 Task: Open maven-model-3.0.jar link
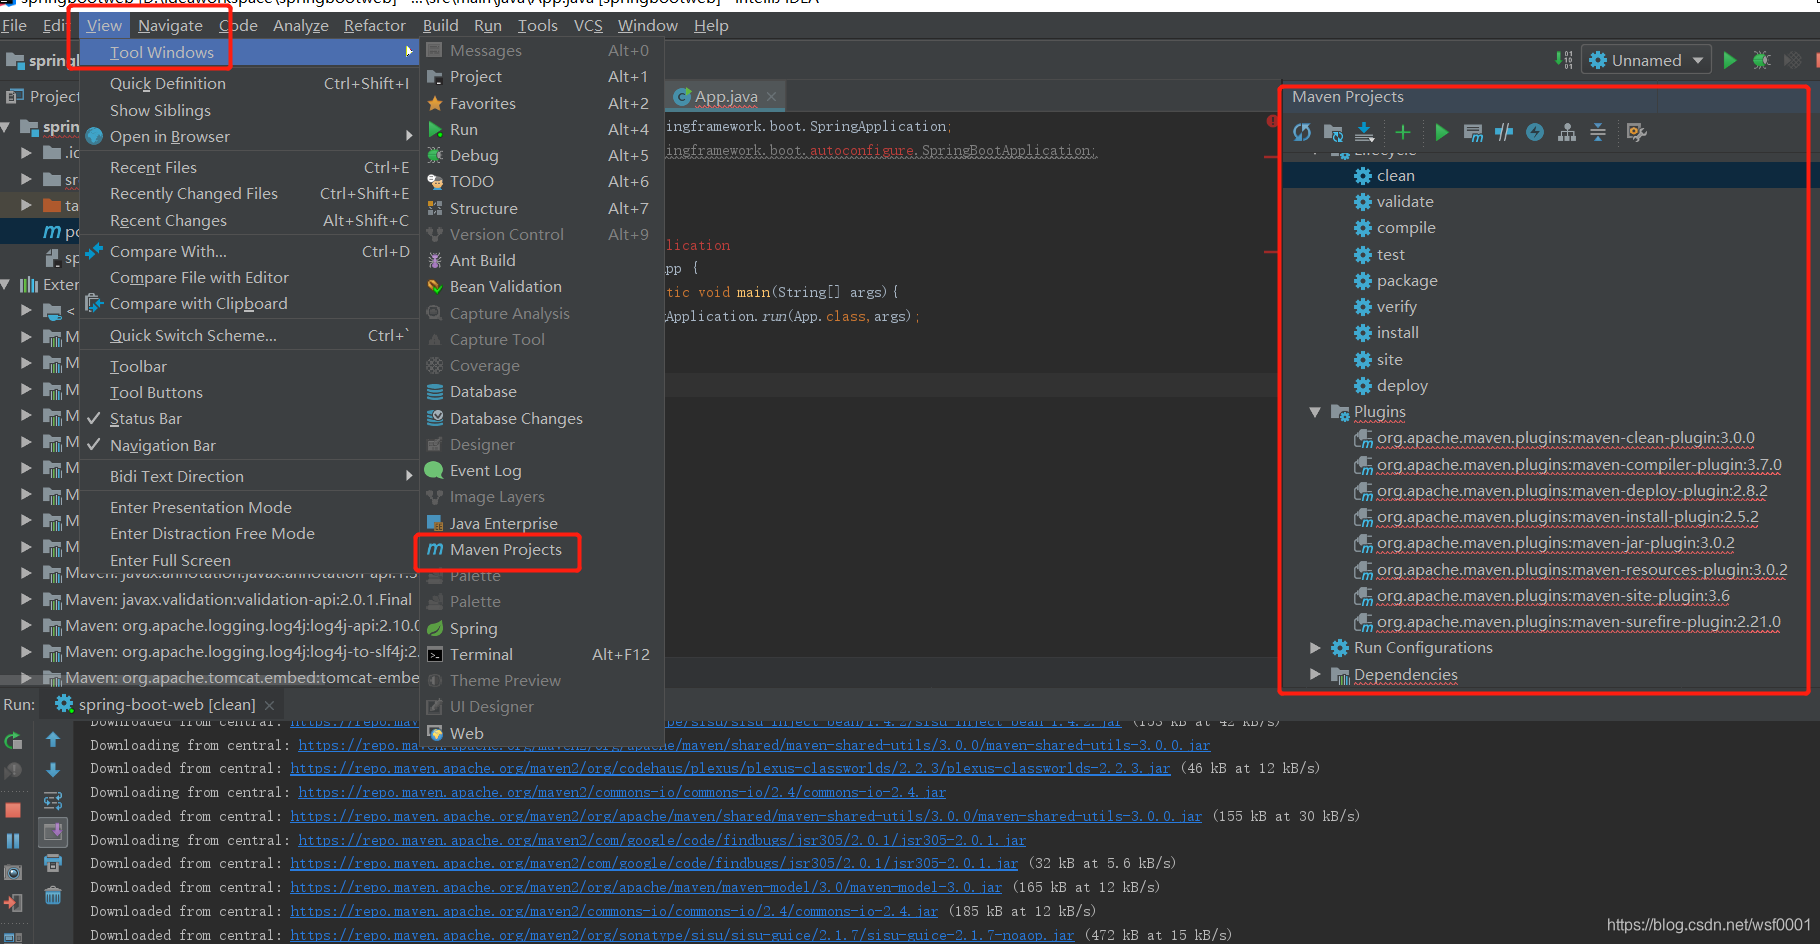coord(646,887)
